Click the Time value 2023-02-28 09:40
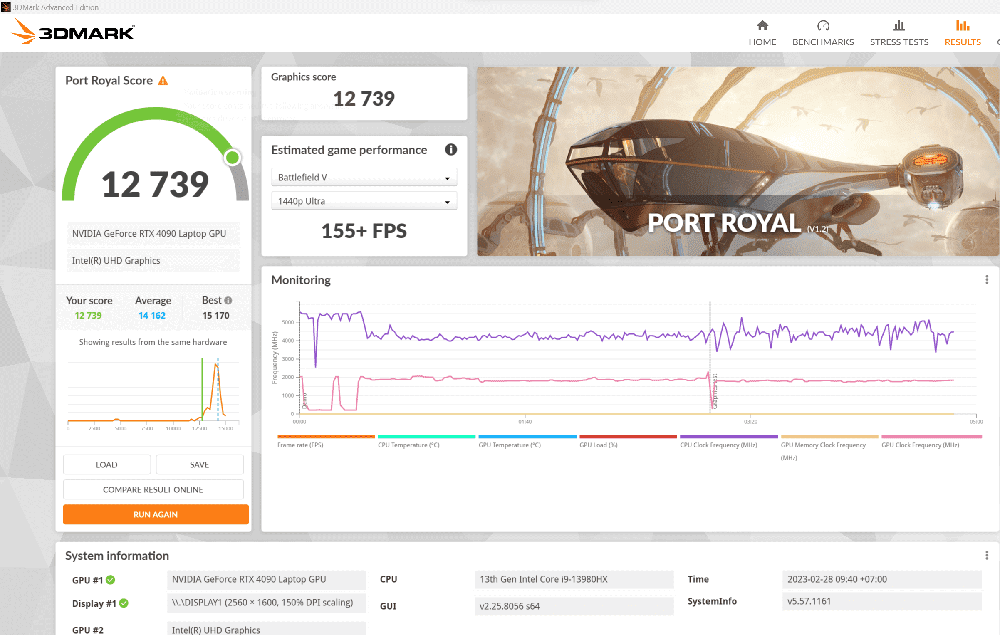This screenshot has height=635, width=1000. click(881, 579)
